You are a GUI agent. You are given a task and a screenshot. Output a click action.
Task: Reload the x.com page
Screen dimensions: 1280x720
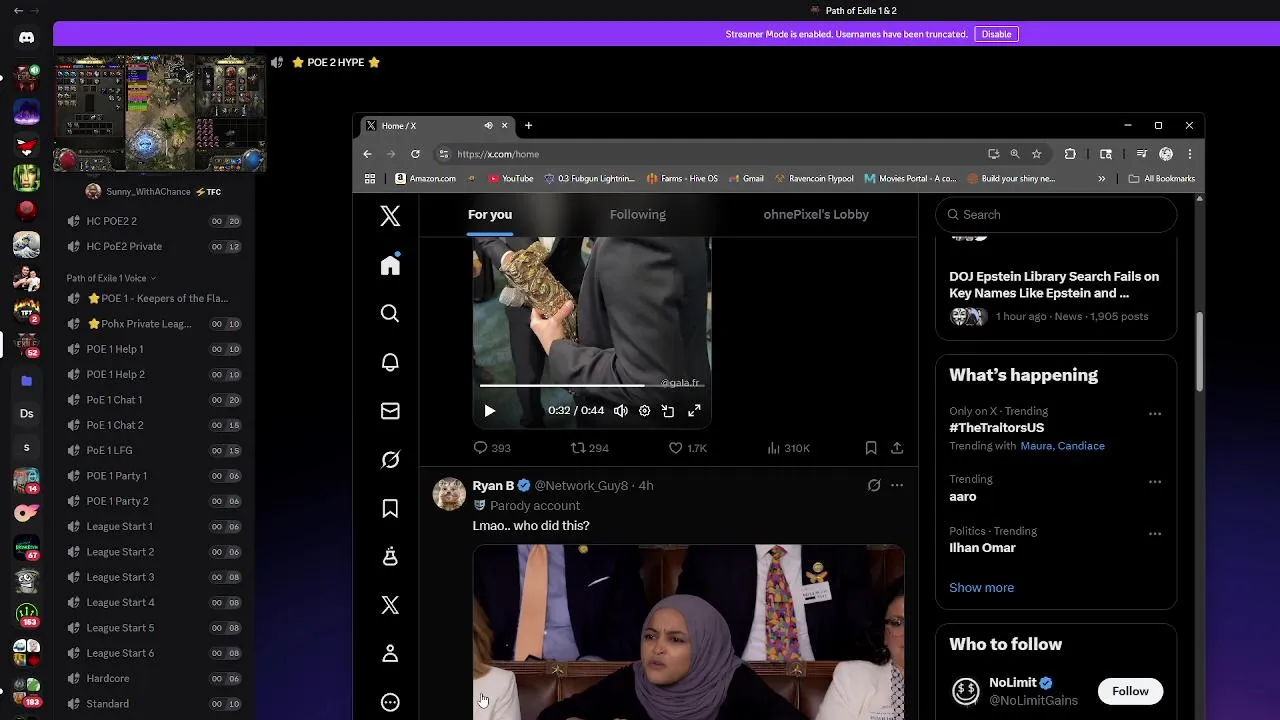point(415,154)
